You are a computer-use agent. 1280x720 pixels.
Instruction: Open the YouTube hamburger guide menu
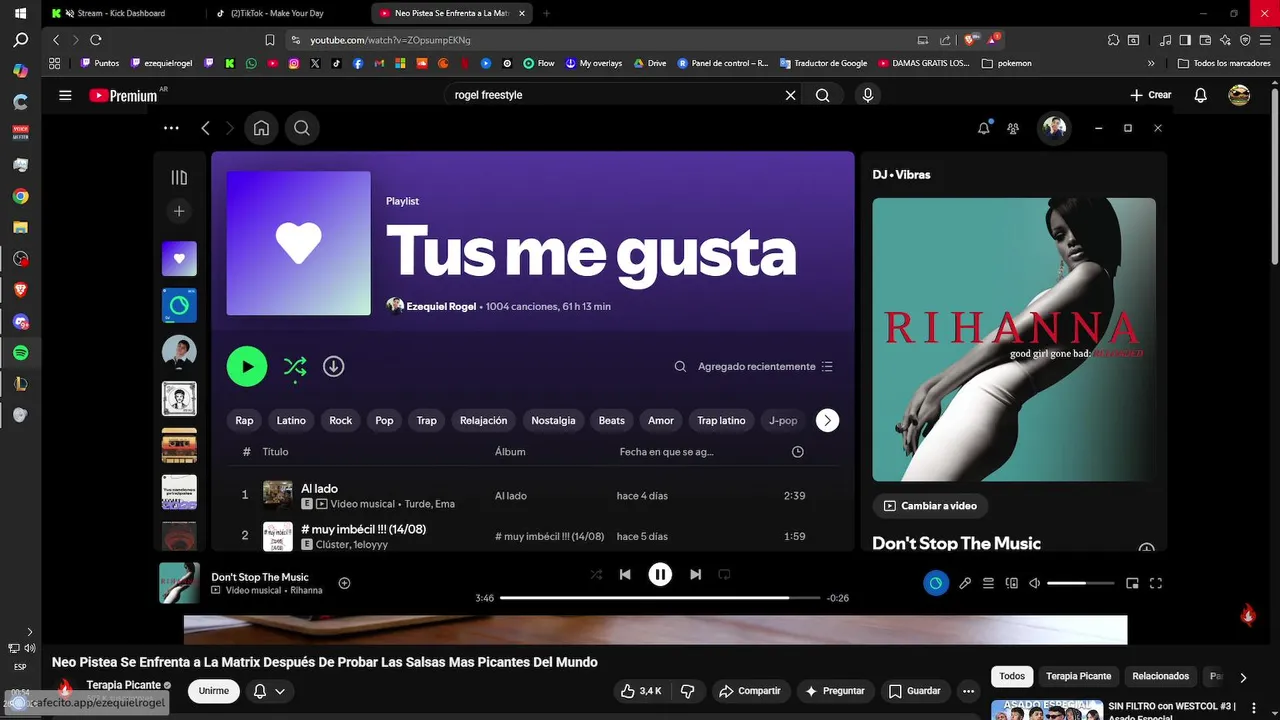click(65, 95)
